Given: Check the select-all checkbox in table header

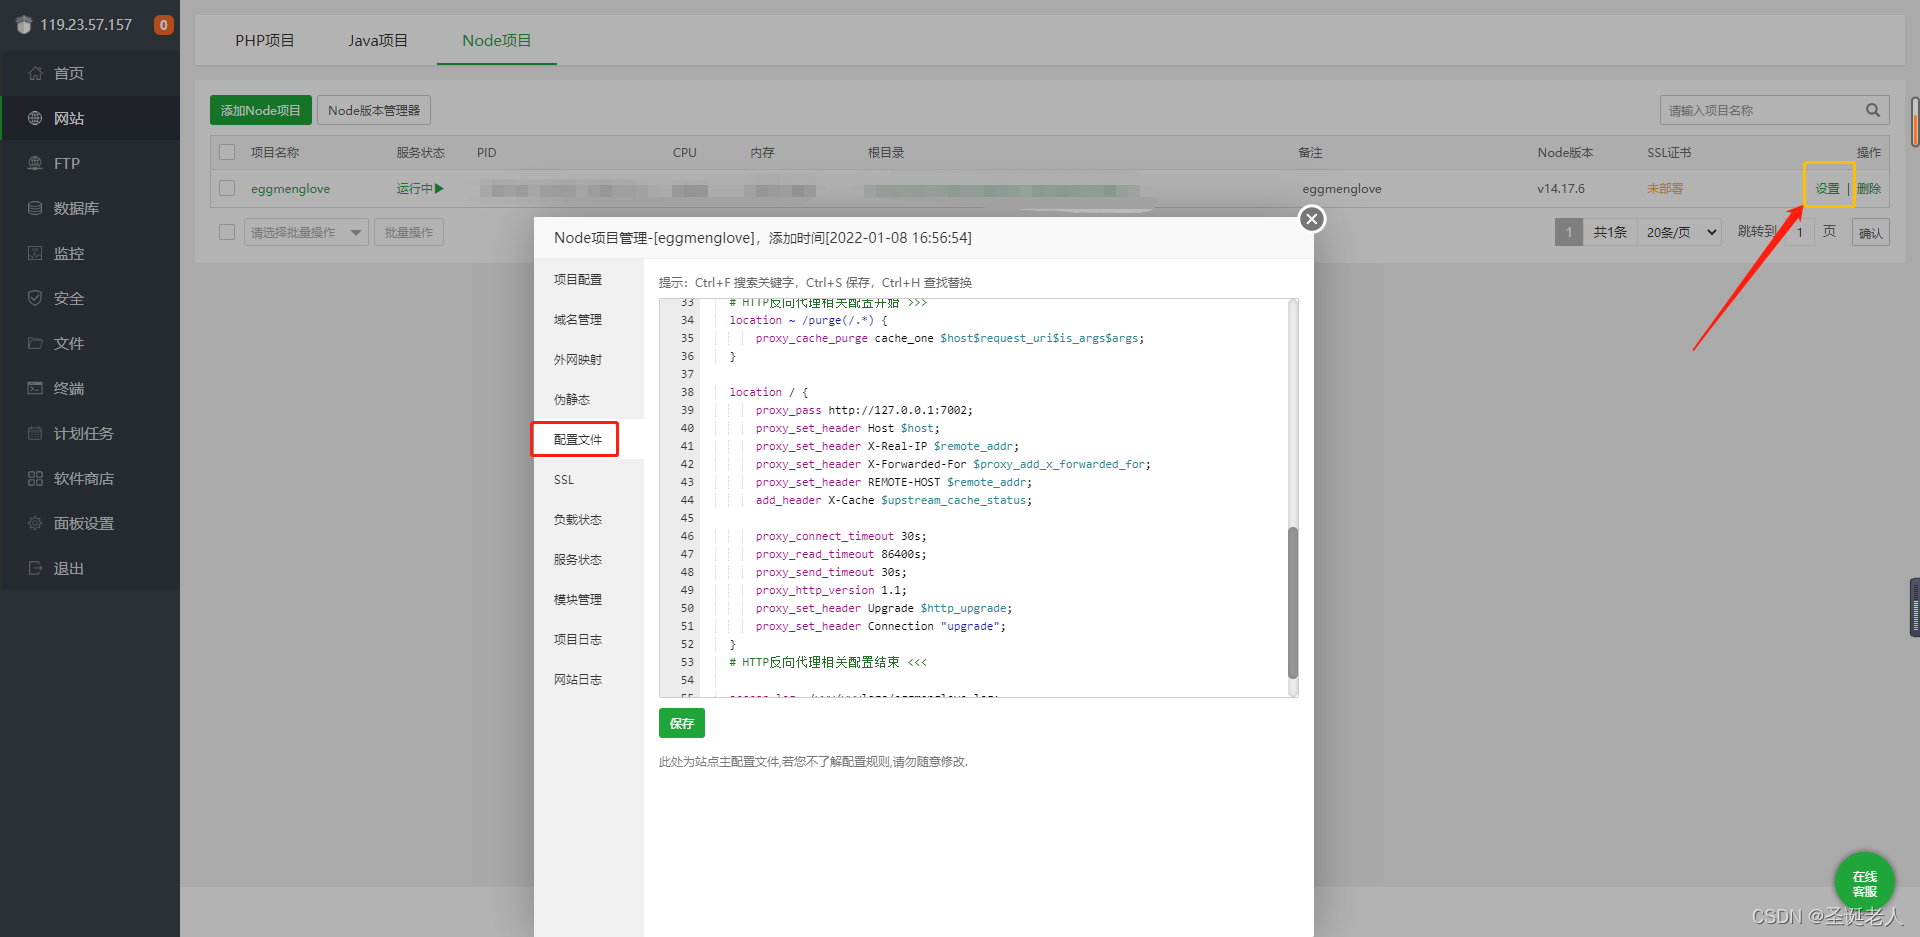Looking at the screenshot, I should pyautogui.click(x=227, y=152).
